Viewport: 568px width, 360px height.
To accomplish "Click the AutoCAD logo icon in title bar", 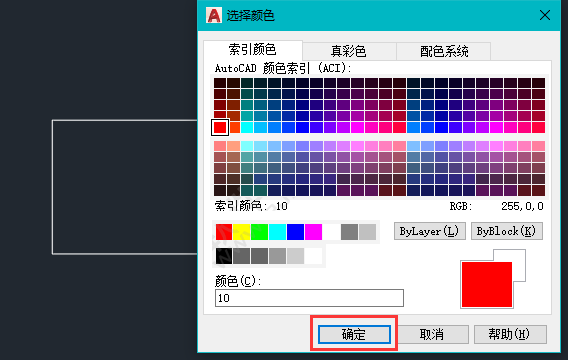I will (x=214, y=15).
